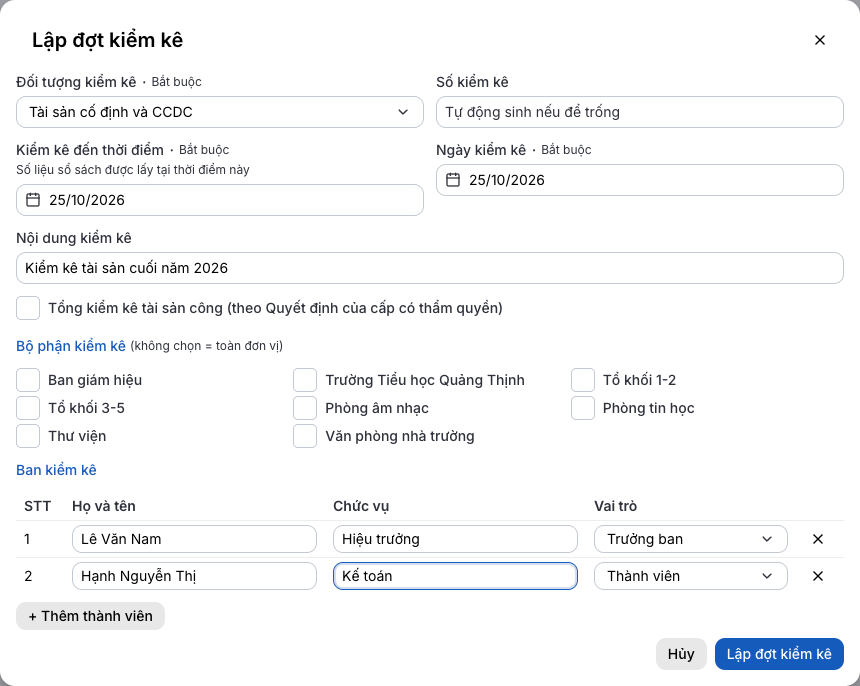
Task: Click the STT column header
Action: (37, 506)
